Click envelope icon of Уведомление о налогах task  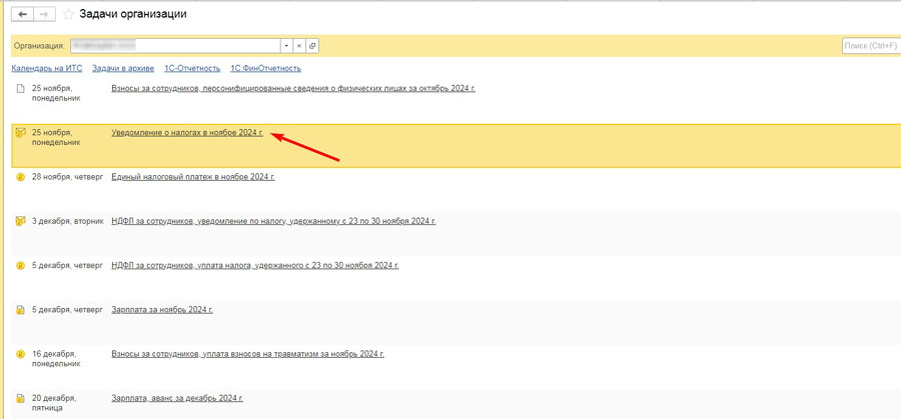21,133
